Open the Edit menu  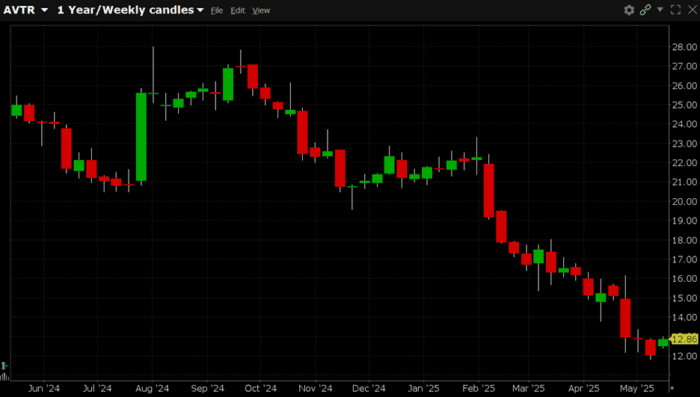click(238, 10)
